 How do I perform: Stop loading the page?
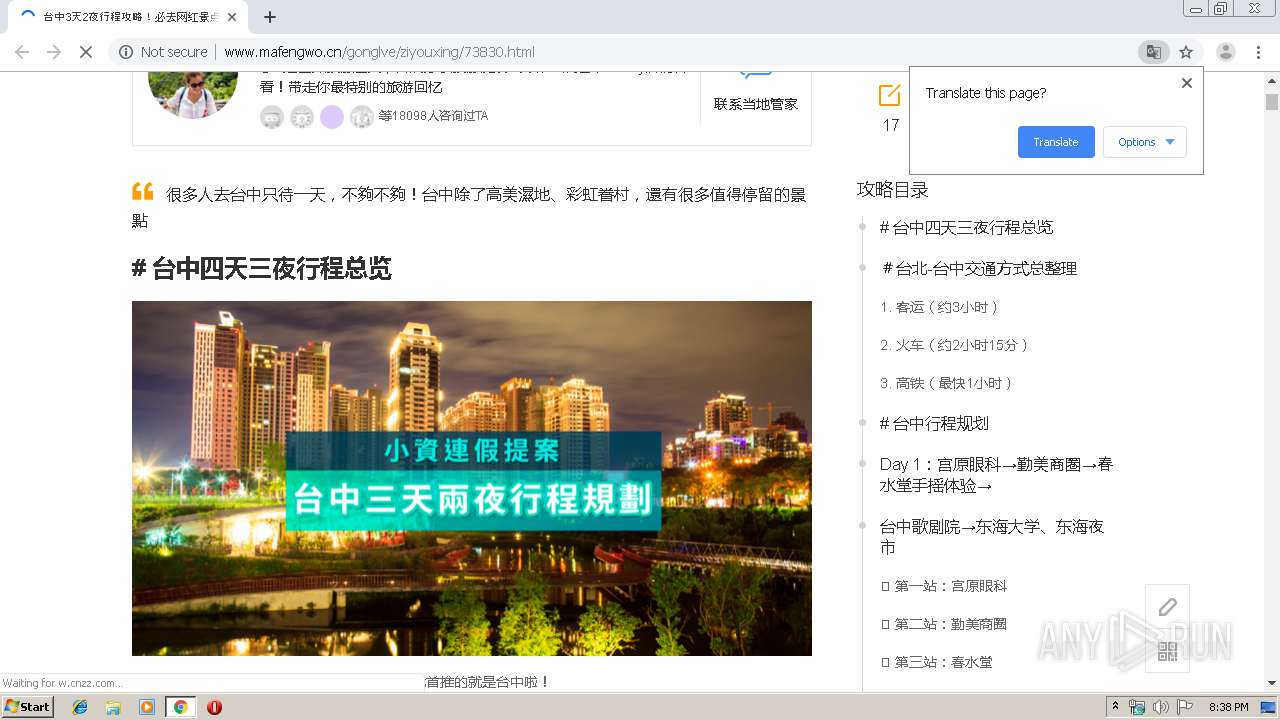(86, 52)
